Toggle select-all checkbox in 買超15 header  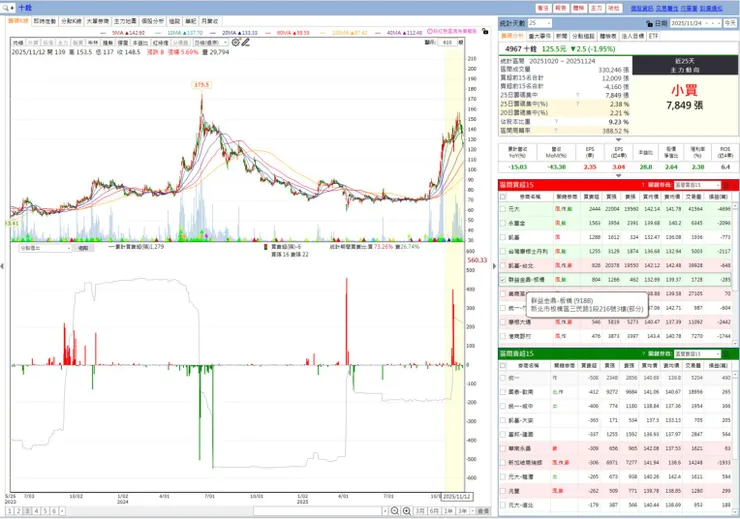tap(503, 197)
